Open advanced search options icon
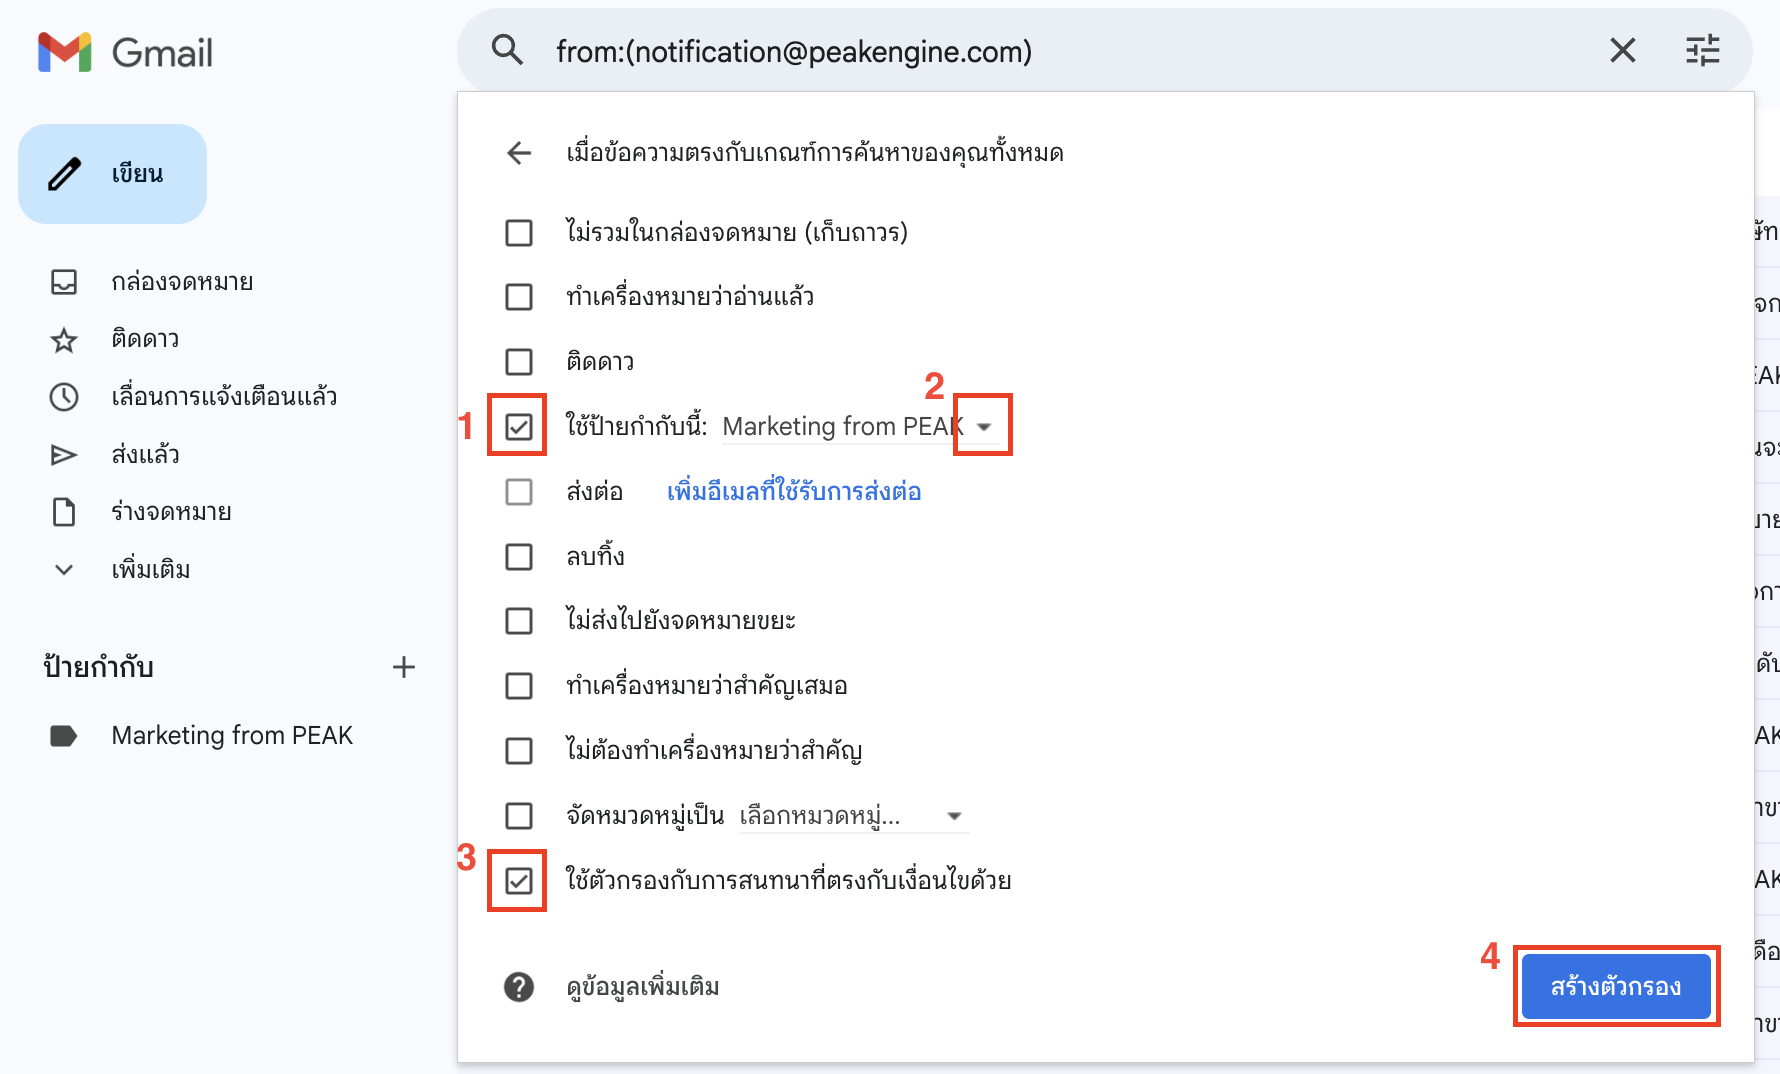1780x1074 pixels. pos(1701,50)
